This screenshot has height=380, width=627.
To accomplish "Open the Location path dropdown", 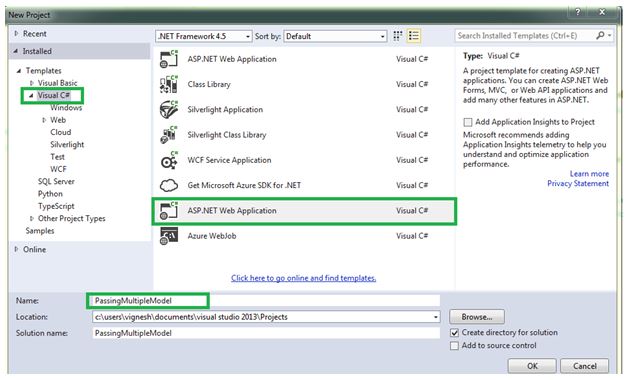I will point(435,317).
